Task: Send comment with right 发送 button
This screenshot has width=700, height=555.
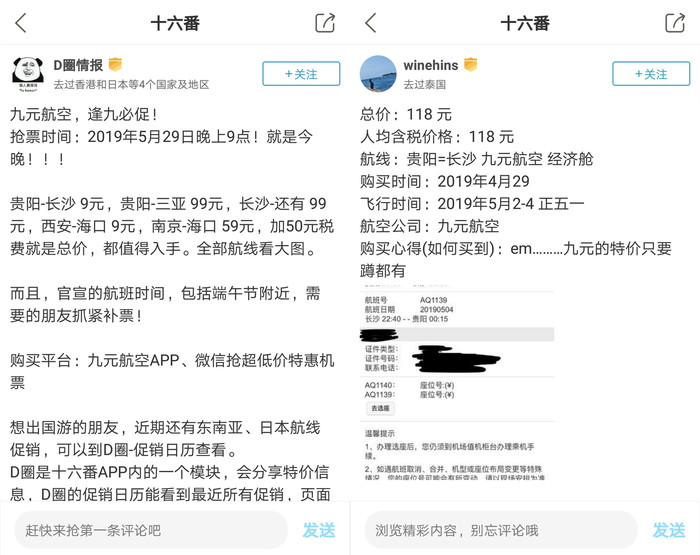Action: tap(669, 530)
